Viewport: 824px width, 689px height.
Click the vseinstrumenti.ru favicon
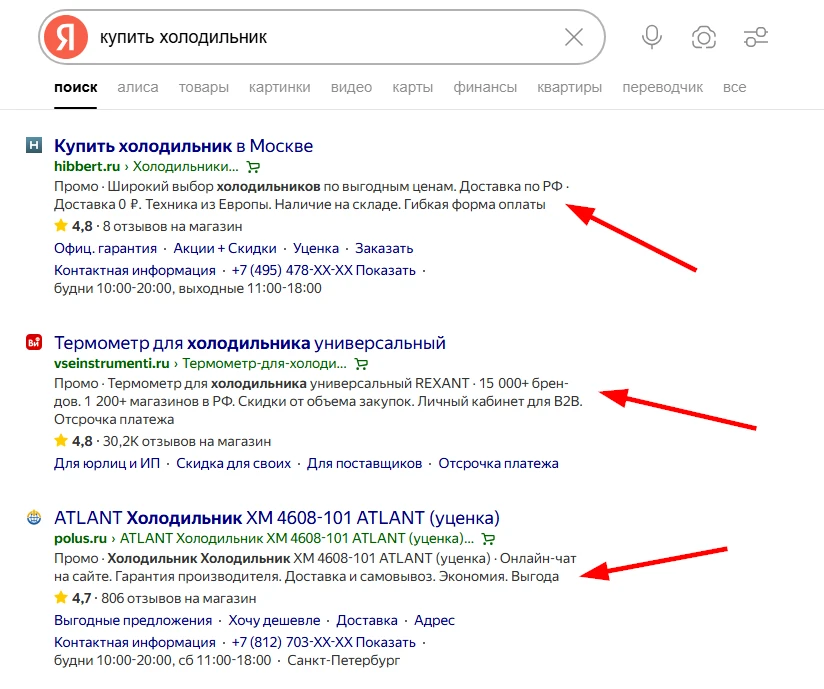click(33, 343)
